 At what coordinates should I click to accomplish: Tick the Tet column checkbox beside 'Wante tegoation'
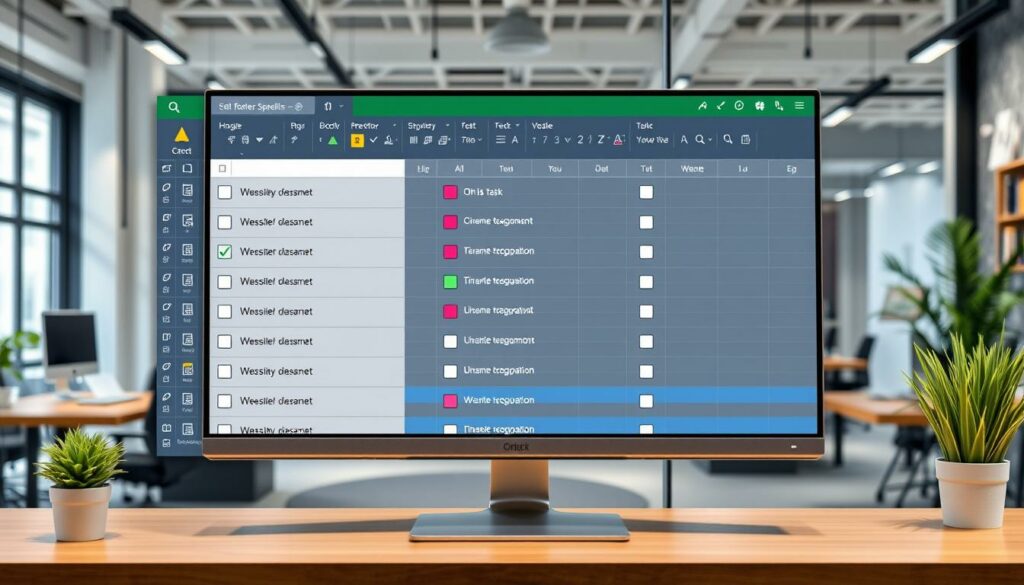(x=646, y=401)
